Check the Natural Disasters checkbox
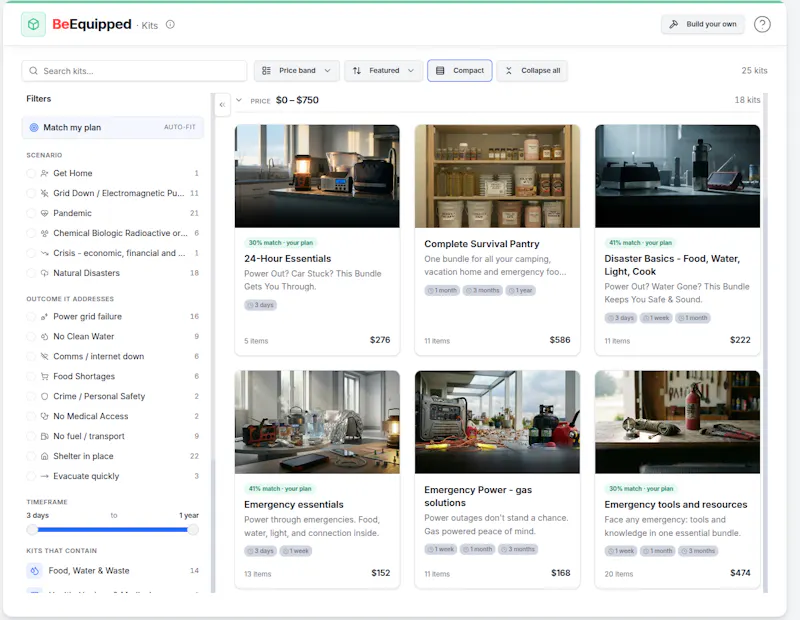800x620 pixels. (x=31, y=273)
